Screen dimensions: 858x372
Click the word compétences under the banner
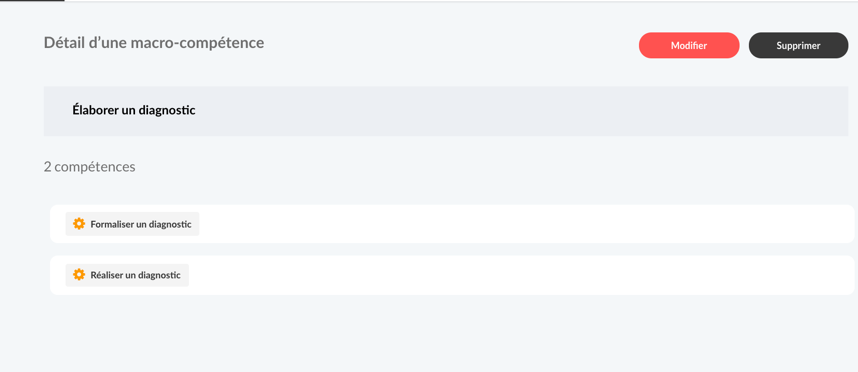pyautogui.click(x=95, y=167)
